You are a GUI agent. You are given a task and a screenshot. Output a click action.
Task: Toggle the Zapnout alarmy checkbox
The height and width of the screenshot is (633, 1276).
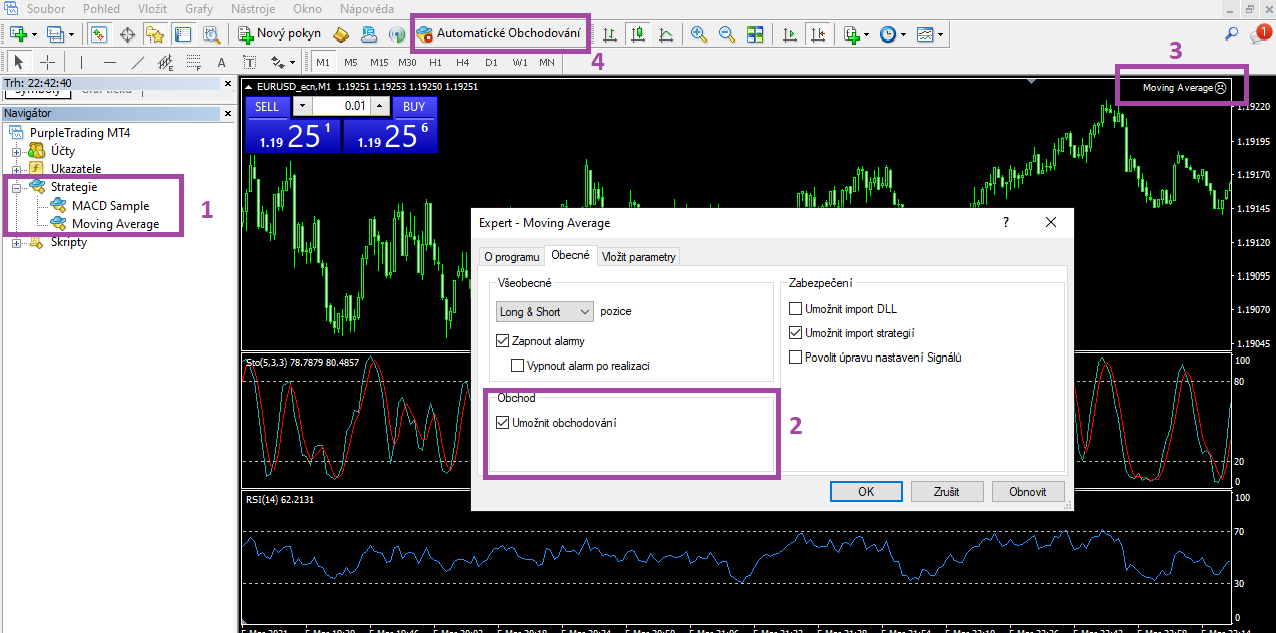(503, 341)
